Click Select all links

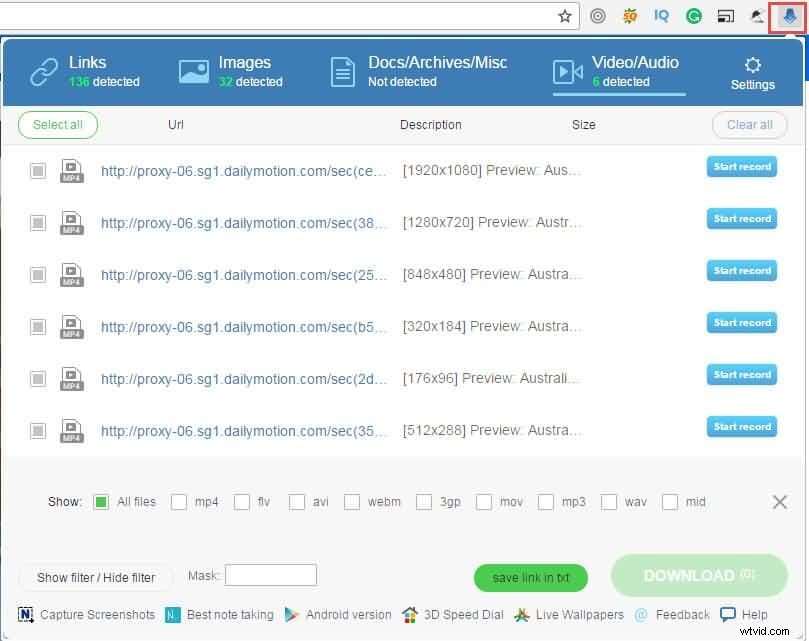[x=57, y=125]
